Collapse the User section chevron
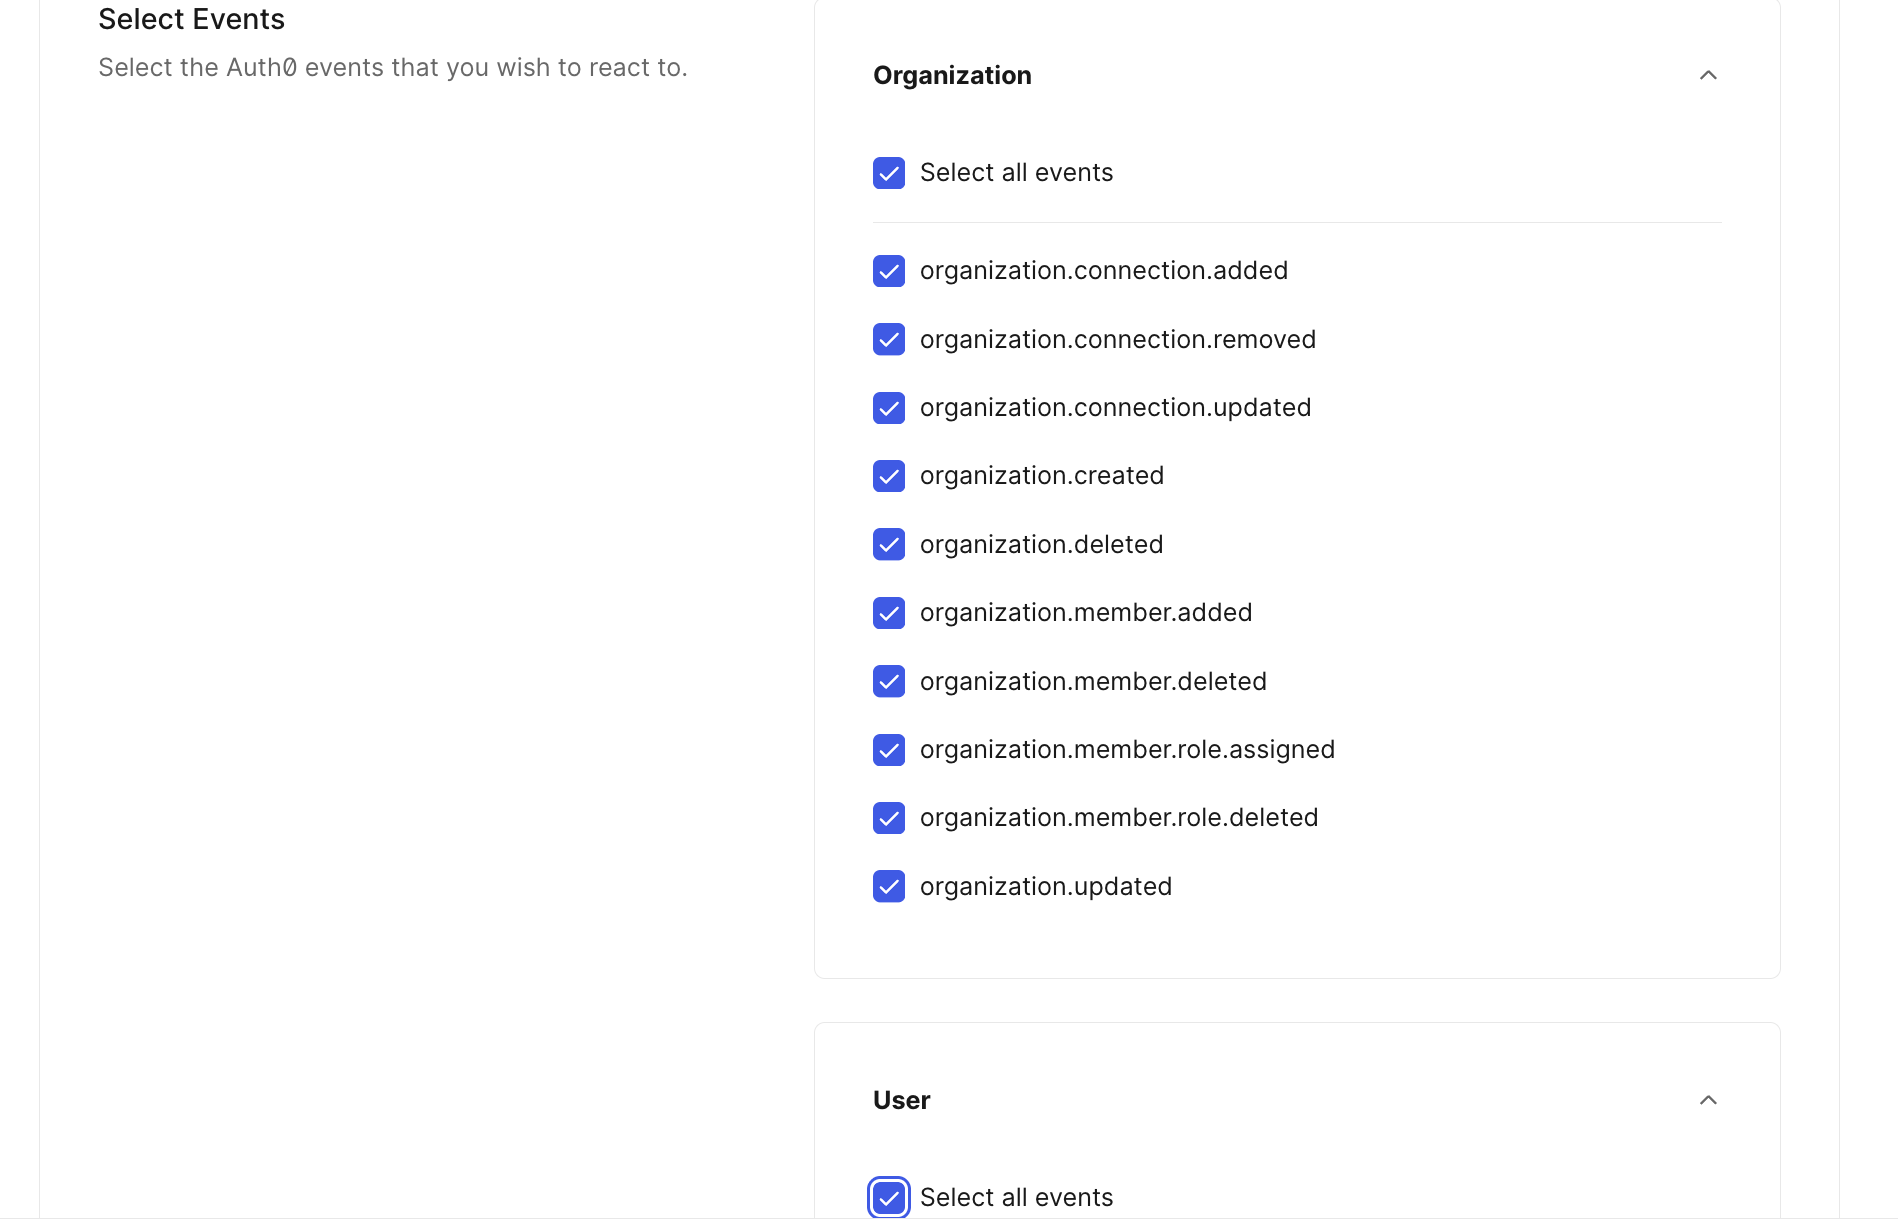This screenshot has width=1898, height=1224. pos(1708,1101)
